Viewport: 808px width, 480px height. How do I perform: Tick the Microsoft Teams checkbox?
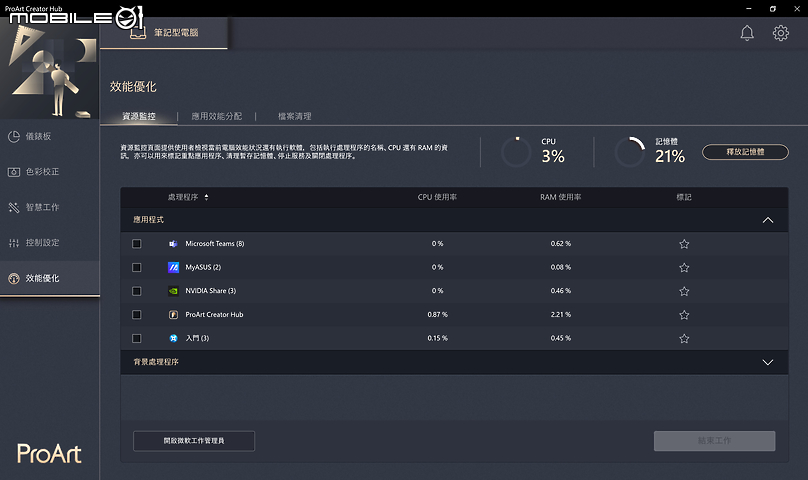click(x=137, y=244)
